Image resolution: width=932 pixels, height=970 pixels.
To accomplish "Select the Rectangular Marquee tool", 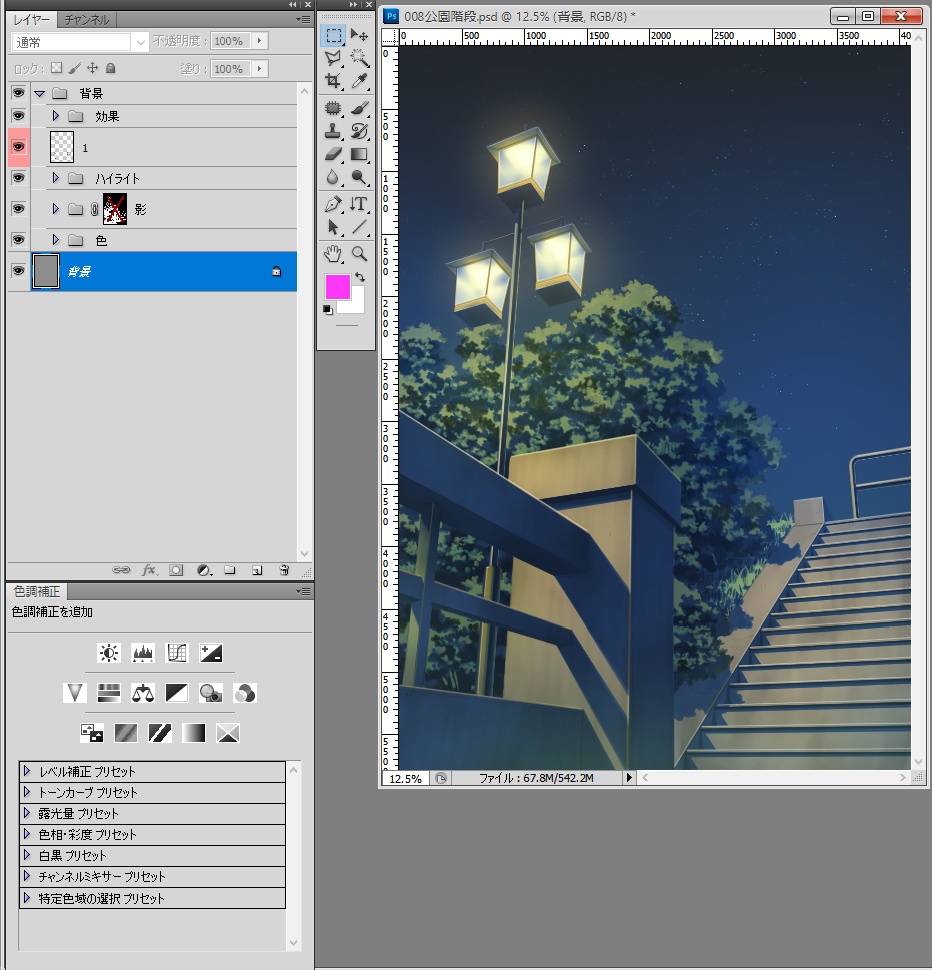I will [x=333, y=35].
